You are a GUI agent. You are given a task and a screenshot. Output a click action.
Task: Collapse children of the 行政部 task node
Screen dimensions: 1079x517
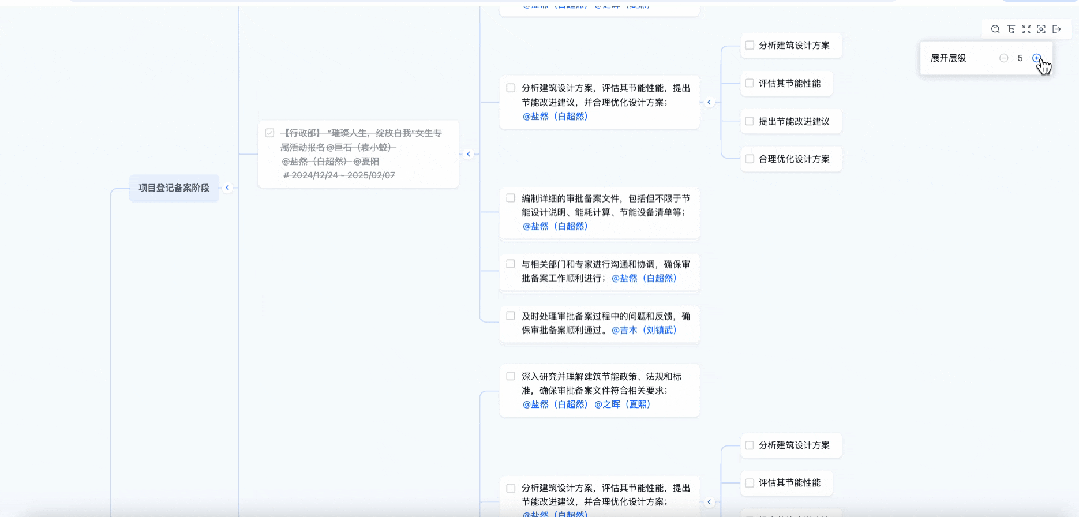coord(468,154)
